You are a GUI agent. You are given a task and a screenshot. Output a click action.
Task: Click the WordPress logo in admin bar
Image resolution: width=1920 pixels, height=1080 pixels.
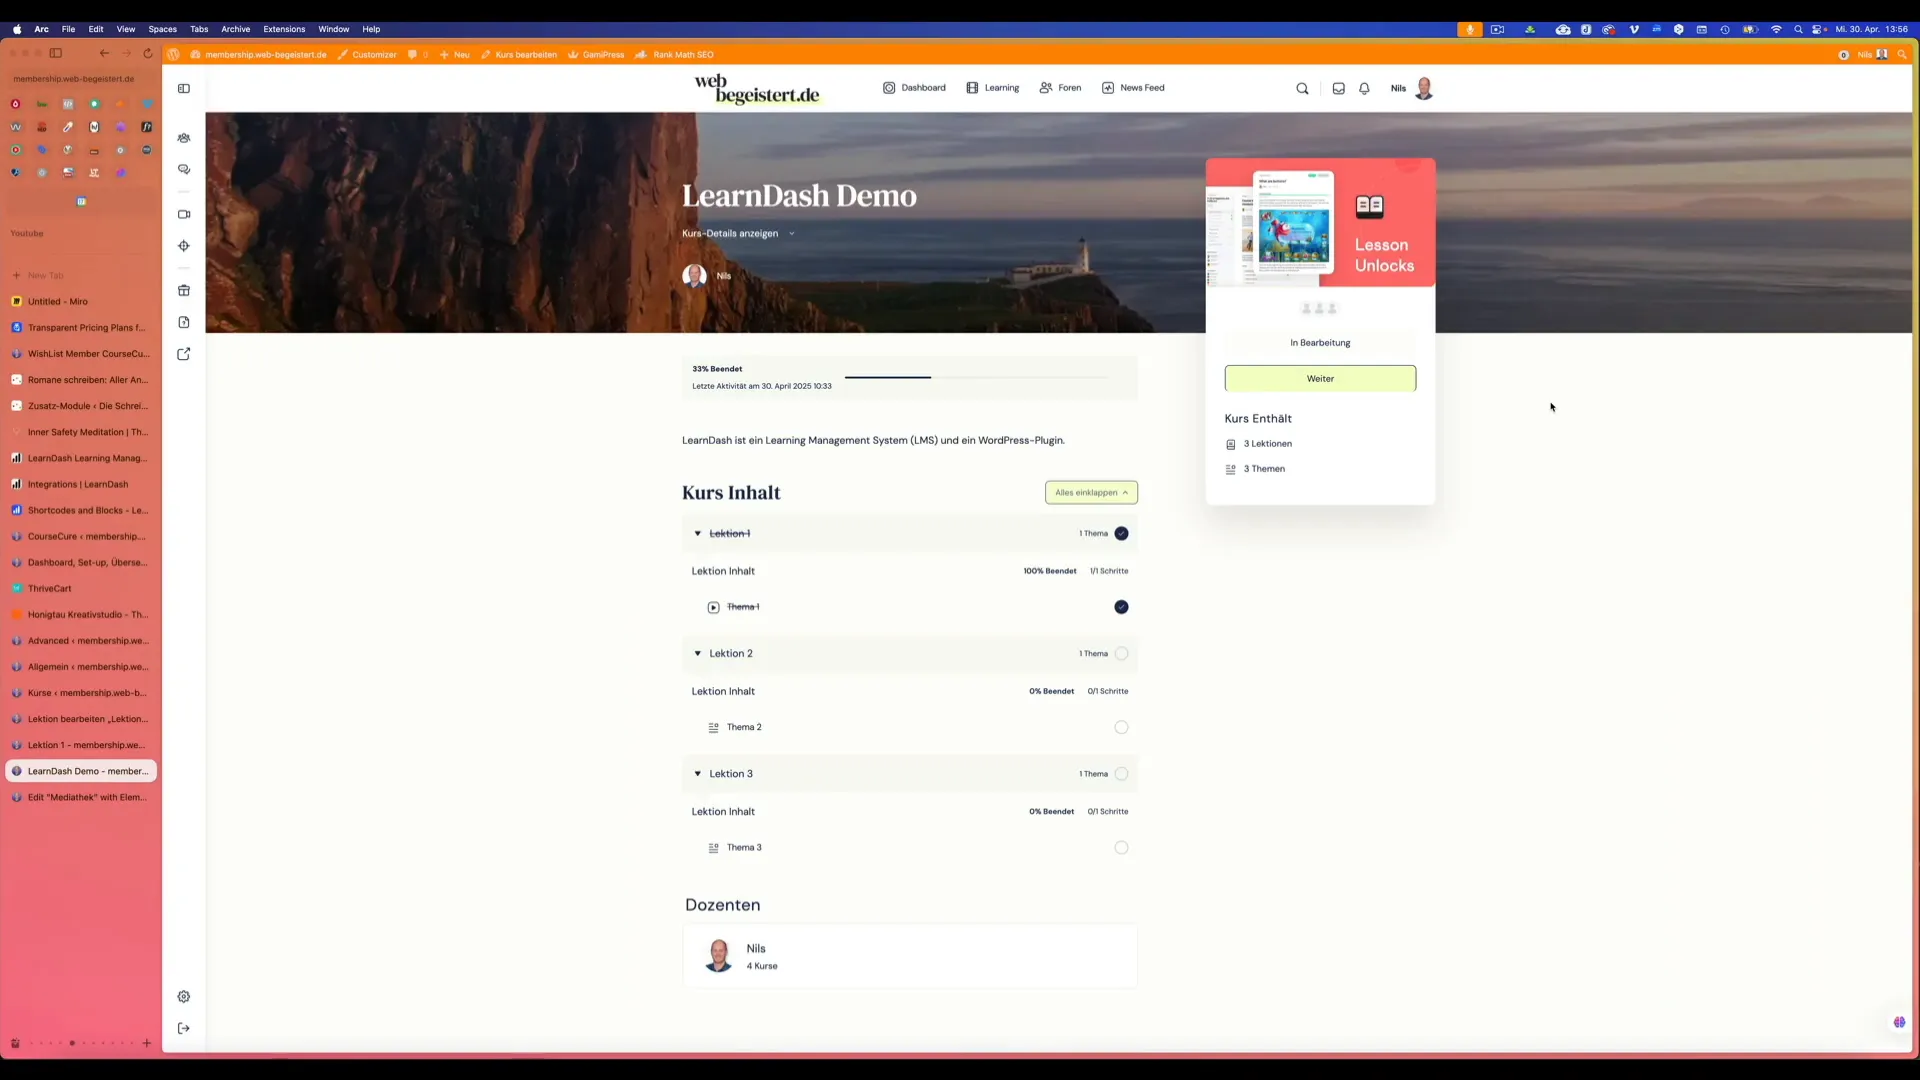point(173,54)
